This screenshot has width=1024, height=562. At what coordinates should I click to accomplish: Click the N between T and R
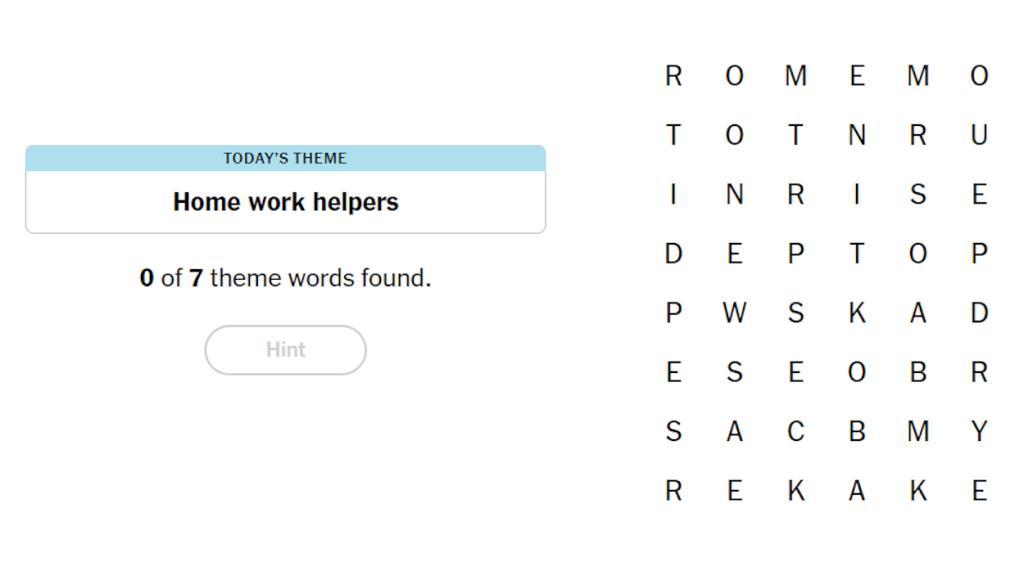coord(857,135)
